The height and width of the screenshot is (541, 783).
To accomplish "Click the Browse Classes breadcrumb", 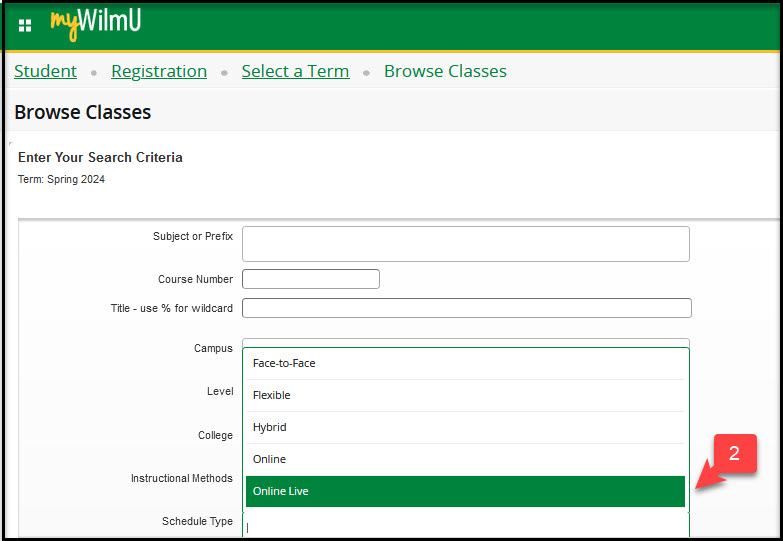I will click(x=445, y=71).
